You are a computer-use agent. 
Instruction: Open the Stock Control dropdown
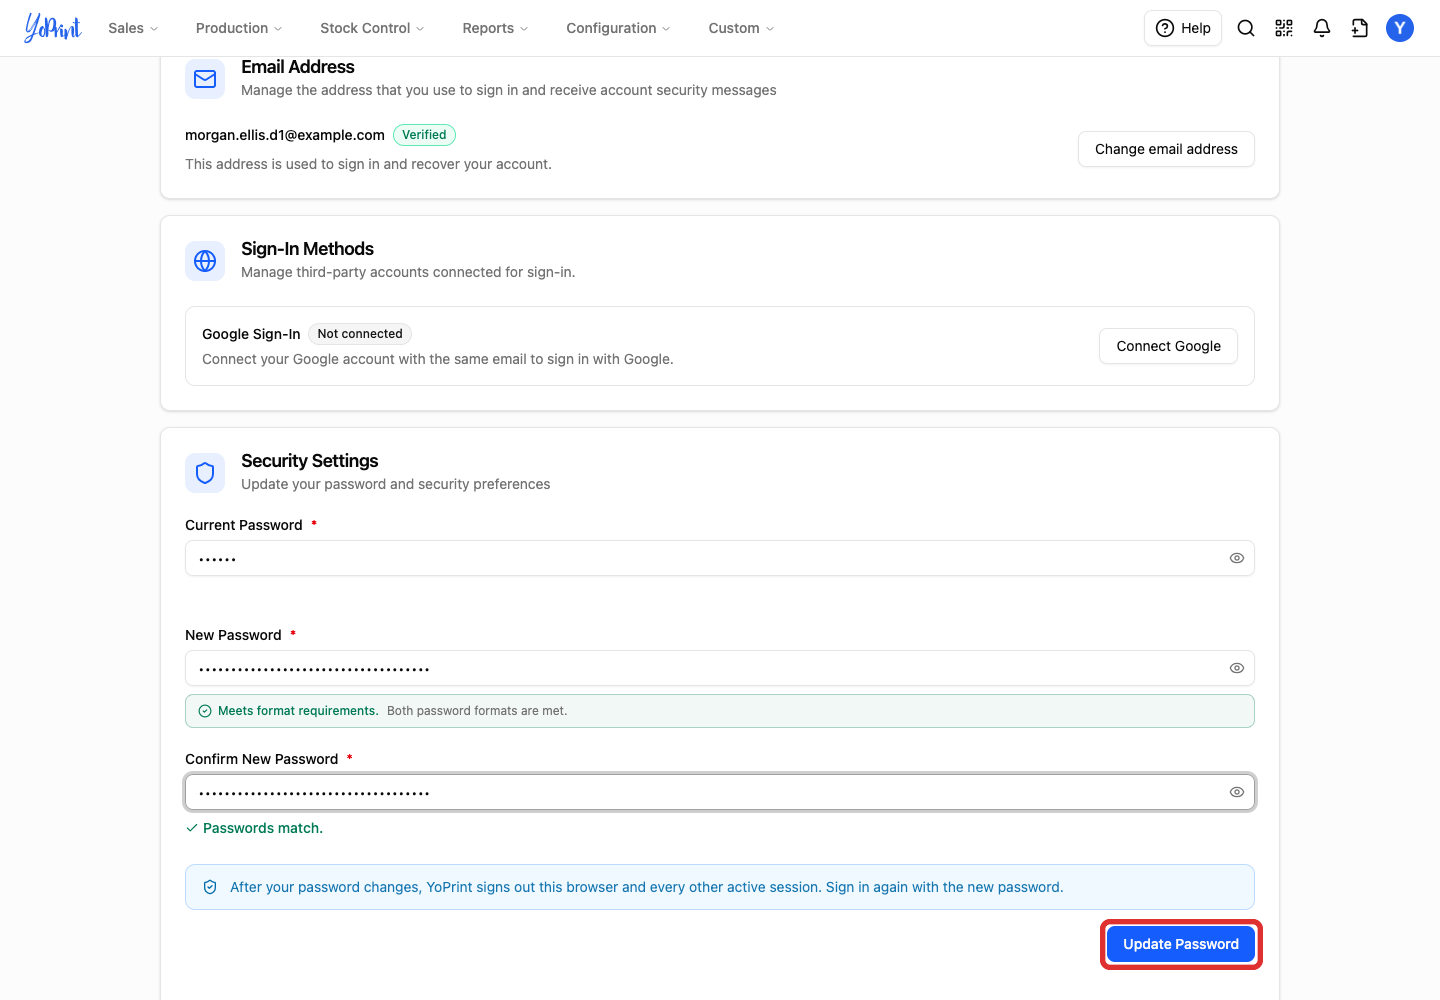point(372,28)
